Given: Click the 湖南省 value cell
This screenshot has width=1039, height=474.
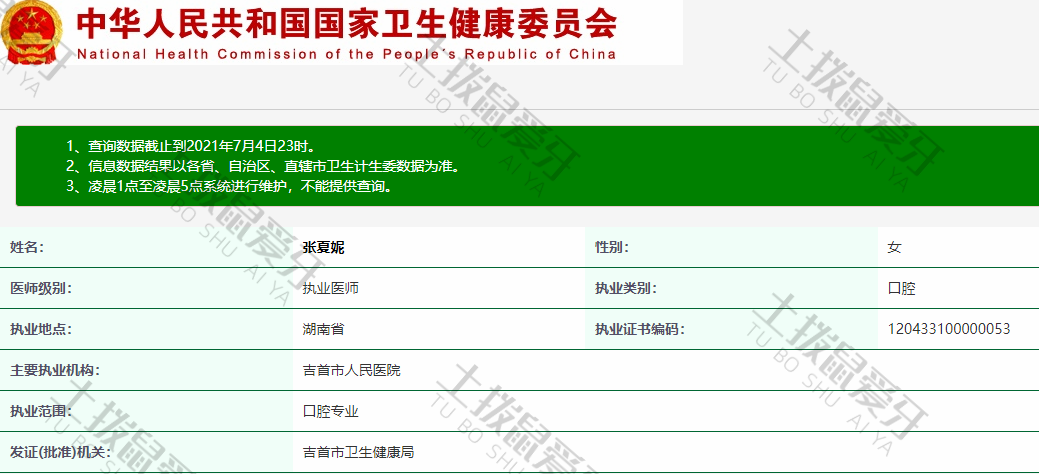Looking at the screenshot, I should pos(323,329).
